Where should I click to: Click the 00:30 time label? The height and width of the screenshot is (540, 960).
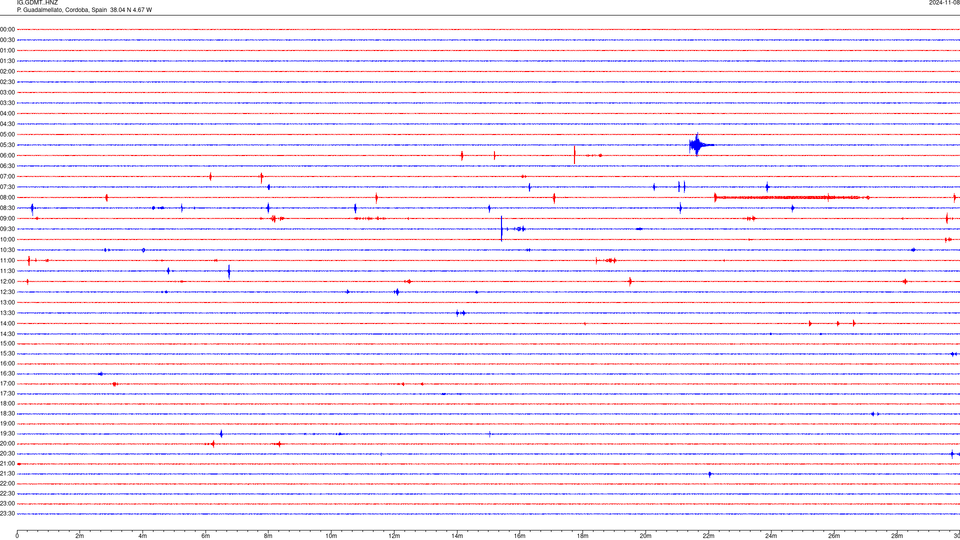click(x=7, y=40)
